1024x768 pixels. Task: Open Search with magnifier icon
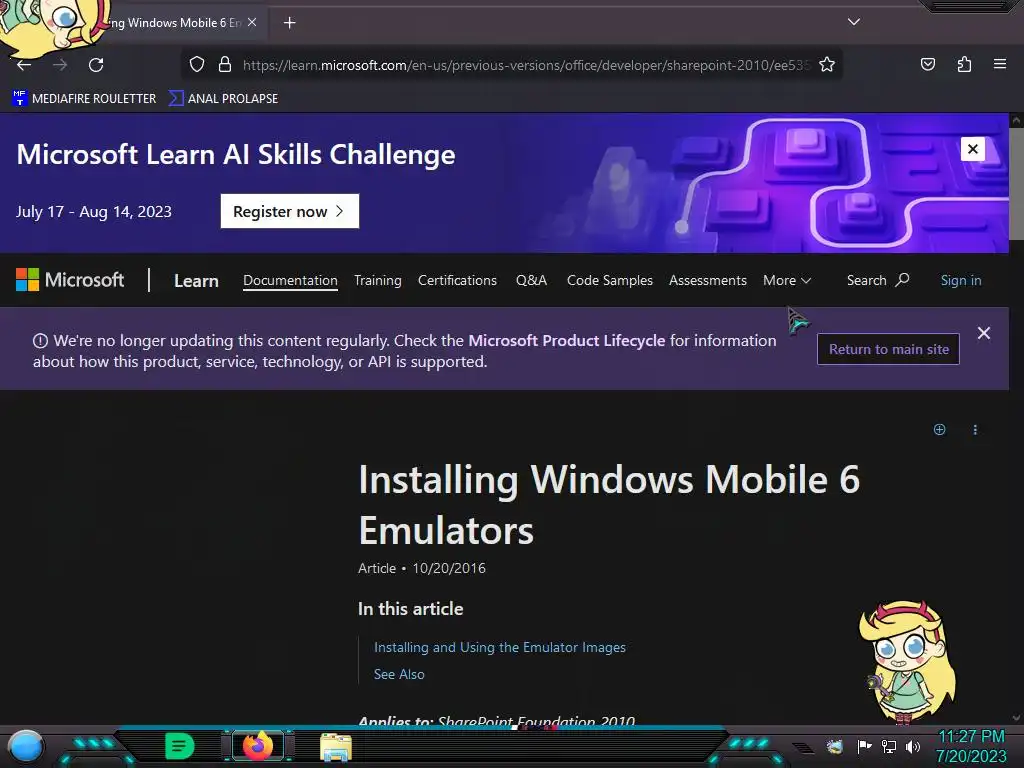[x=878, y=280]
